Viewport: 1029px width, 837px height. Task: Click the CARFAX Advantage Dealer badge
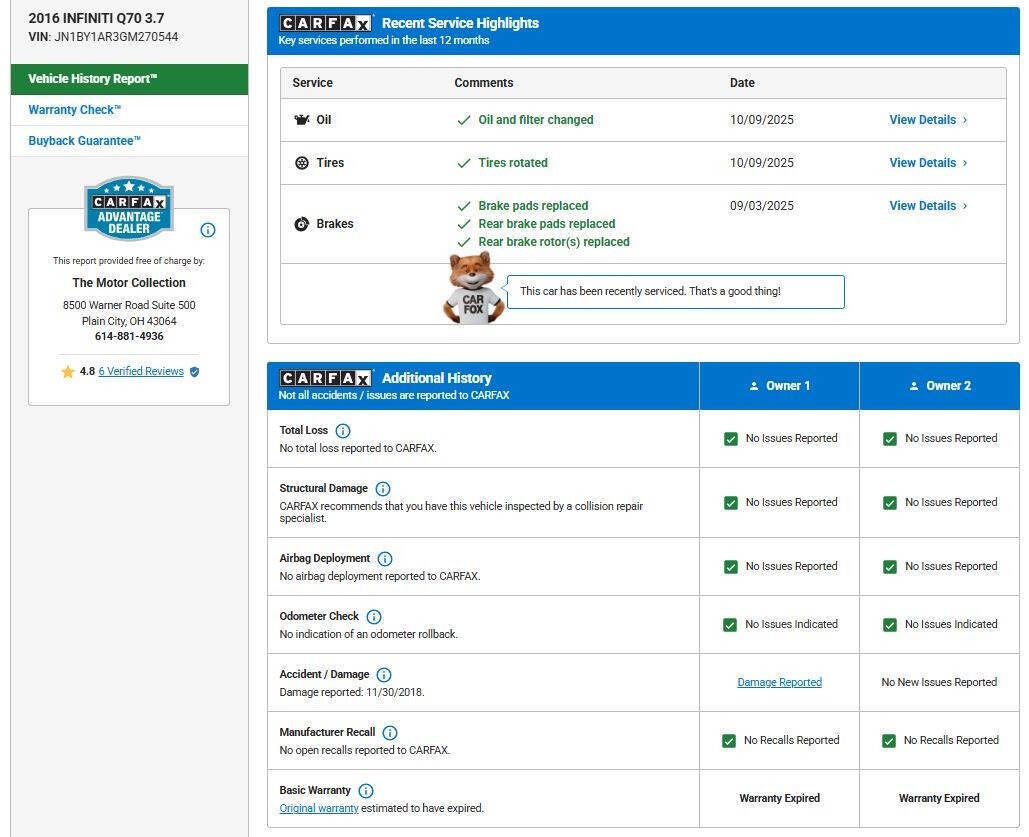pyautogui.click(x=129, y=208)
